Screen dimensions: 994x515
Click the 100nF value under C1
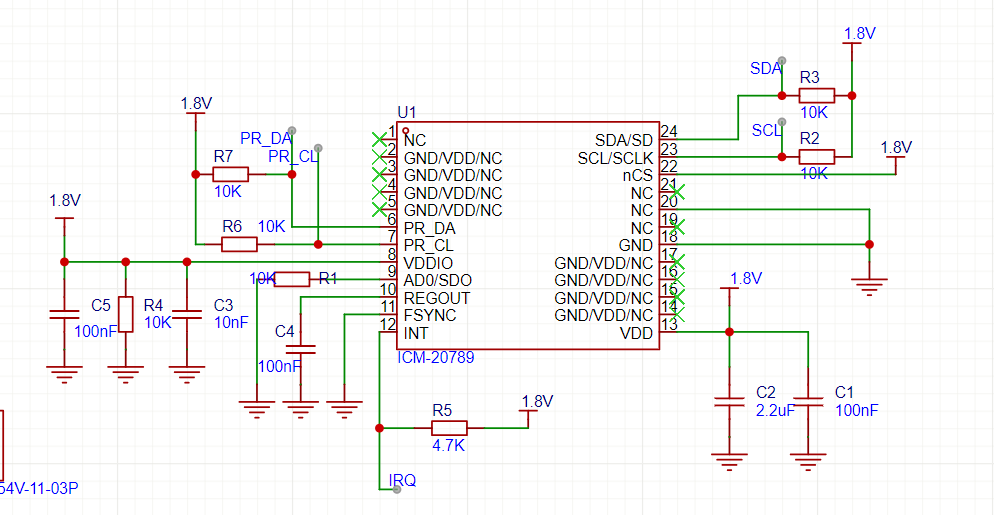(857, 410)
